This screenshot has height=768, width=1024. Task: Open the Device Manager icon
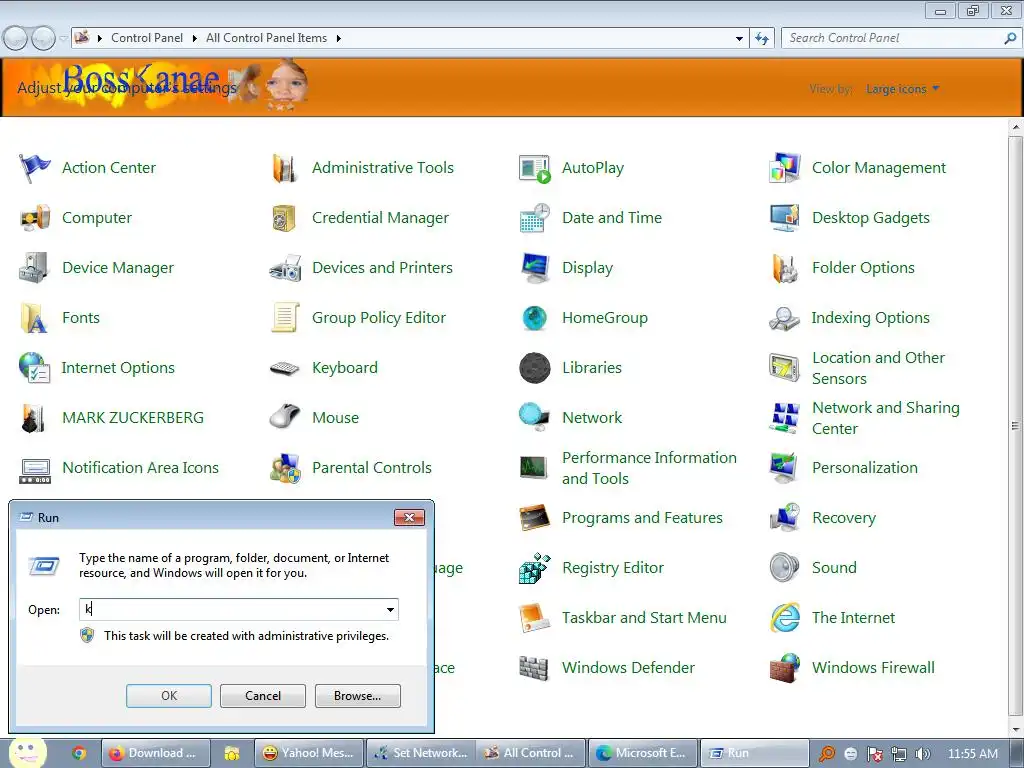(x=34, y=268)
